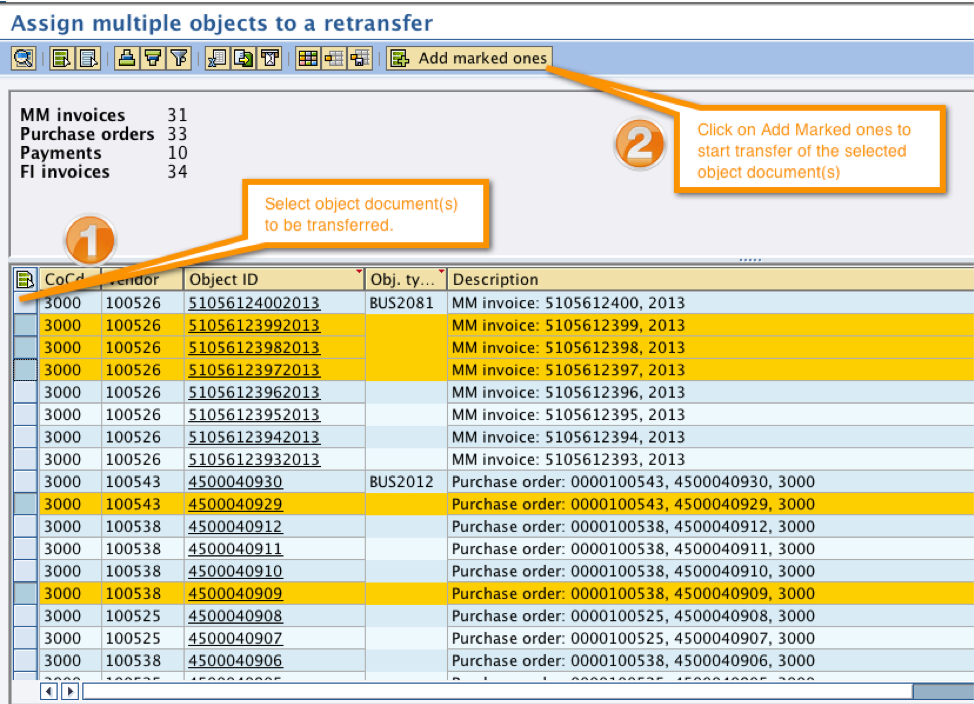Click the horizontal scrollbar left arrow
The height and width of the screenshot is (704, 974).
coord(50,691)
